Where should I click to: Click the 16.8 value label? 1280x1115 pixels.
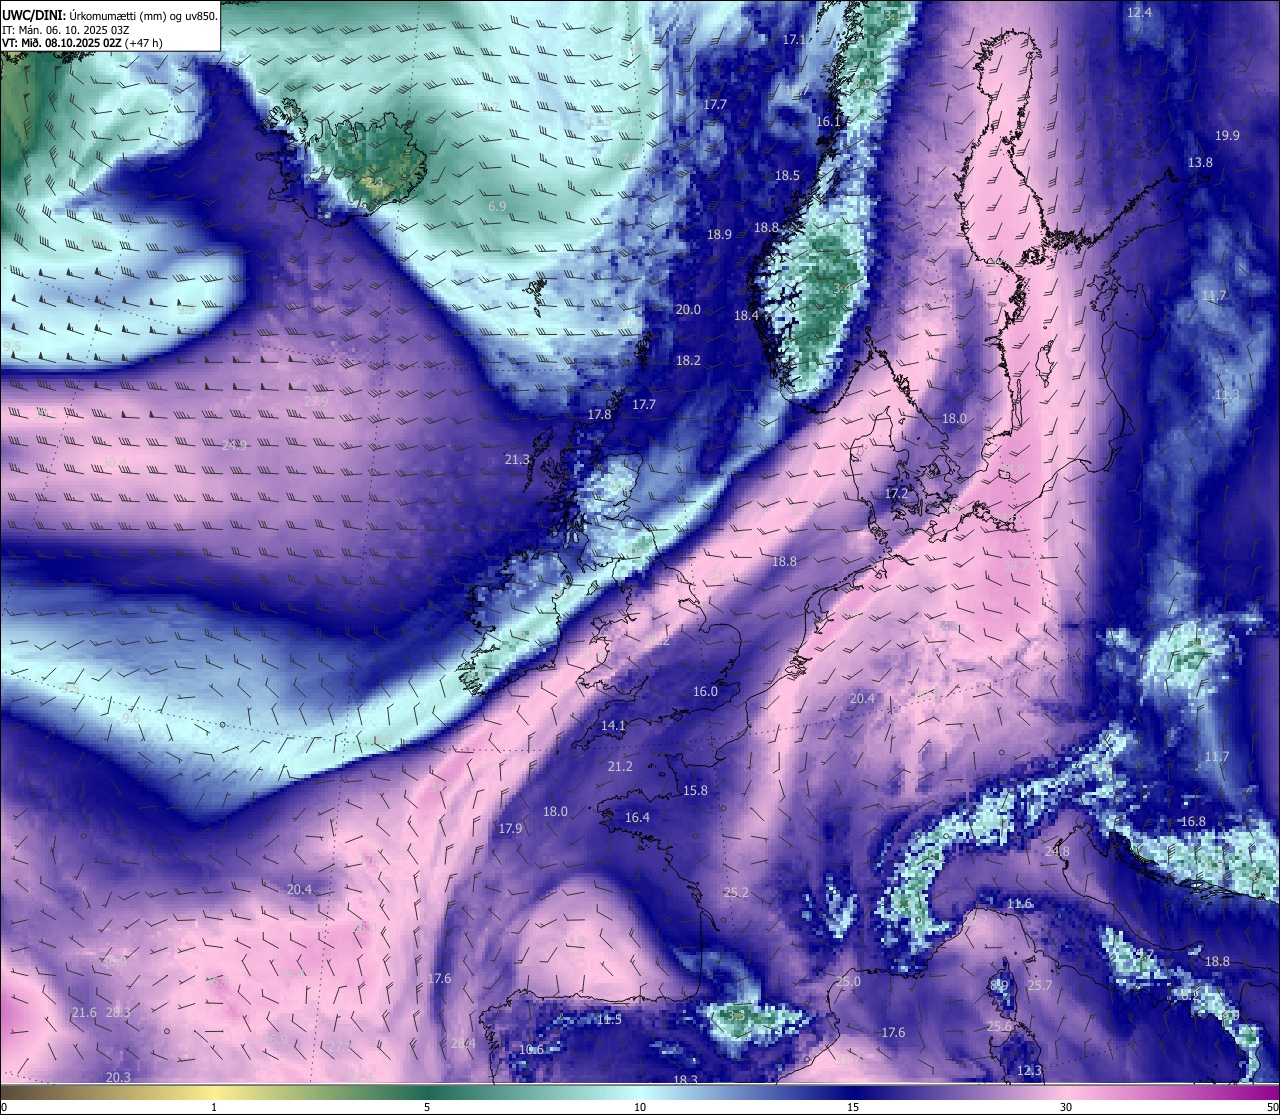(1193, 822)
